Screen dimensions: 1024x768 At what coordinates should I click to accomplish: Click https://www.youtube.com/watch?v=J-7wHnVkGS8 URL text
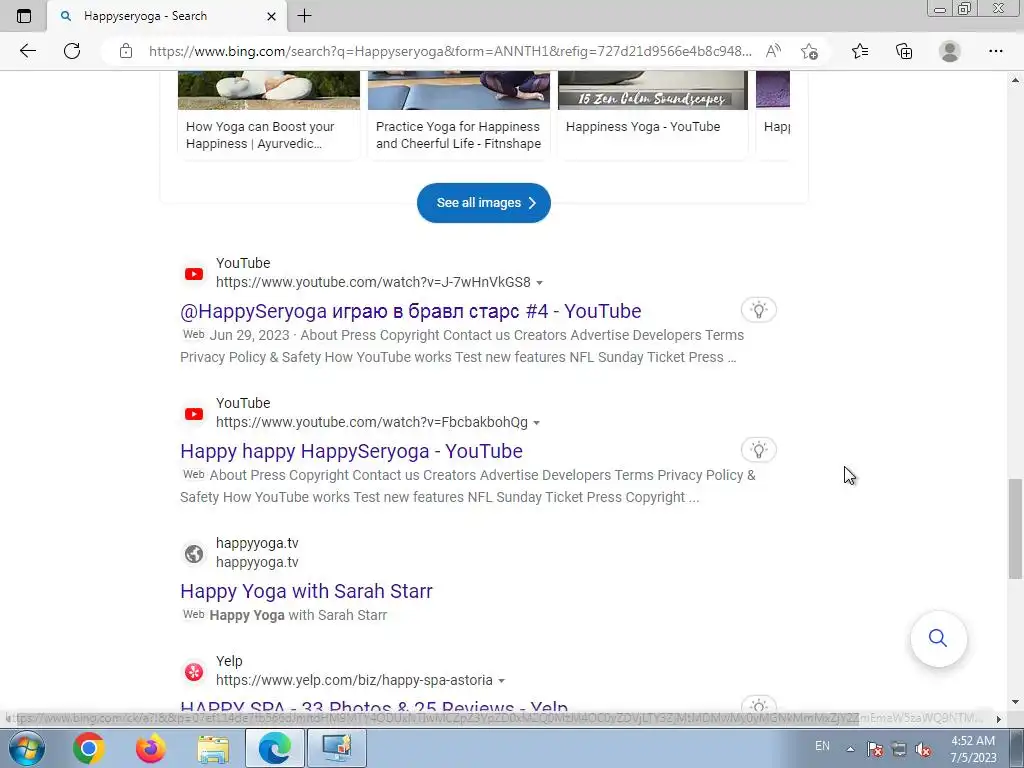[373, 282]
